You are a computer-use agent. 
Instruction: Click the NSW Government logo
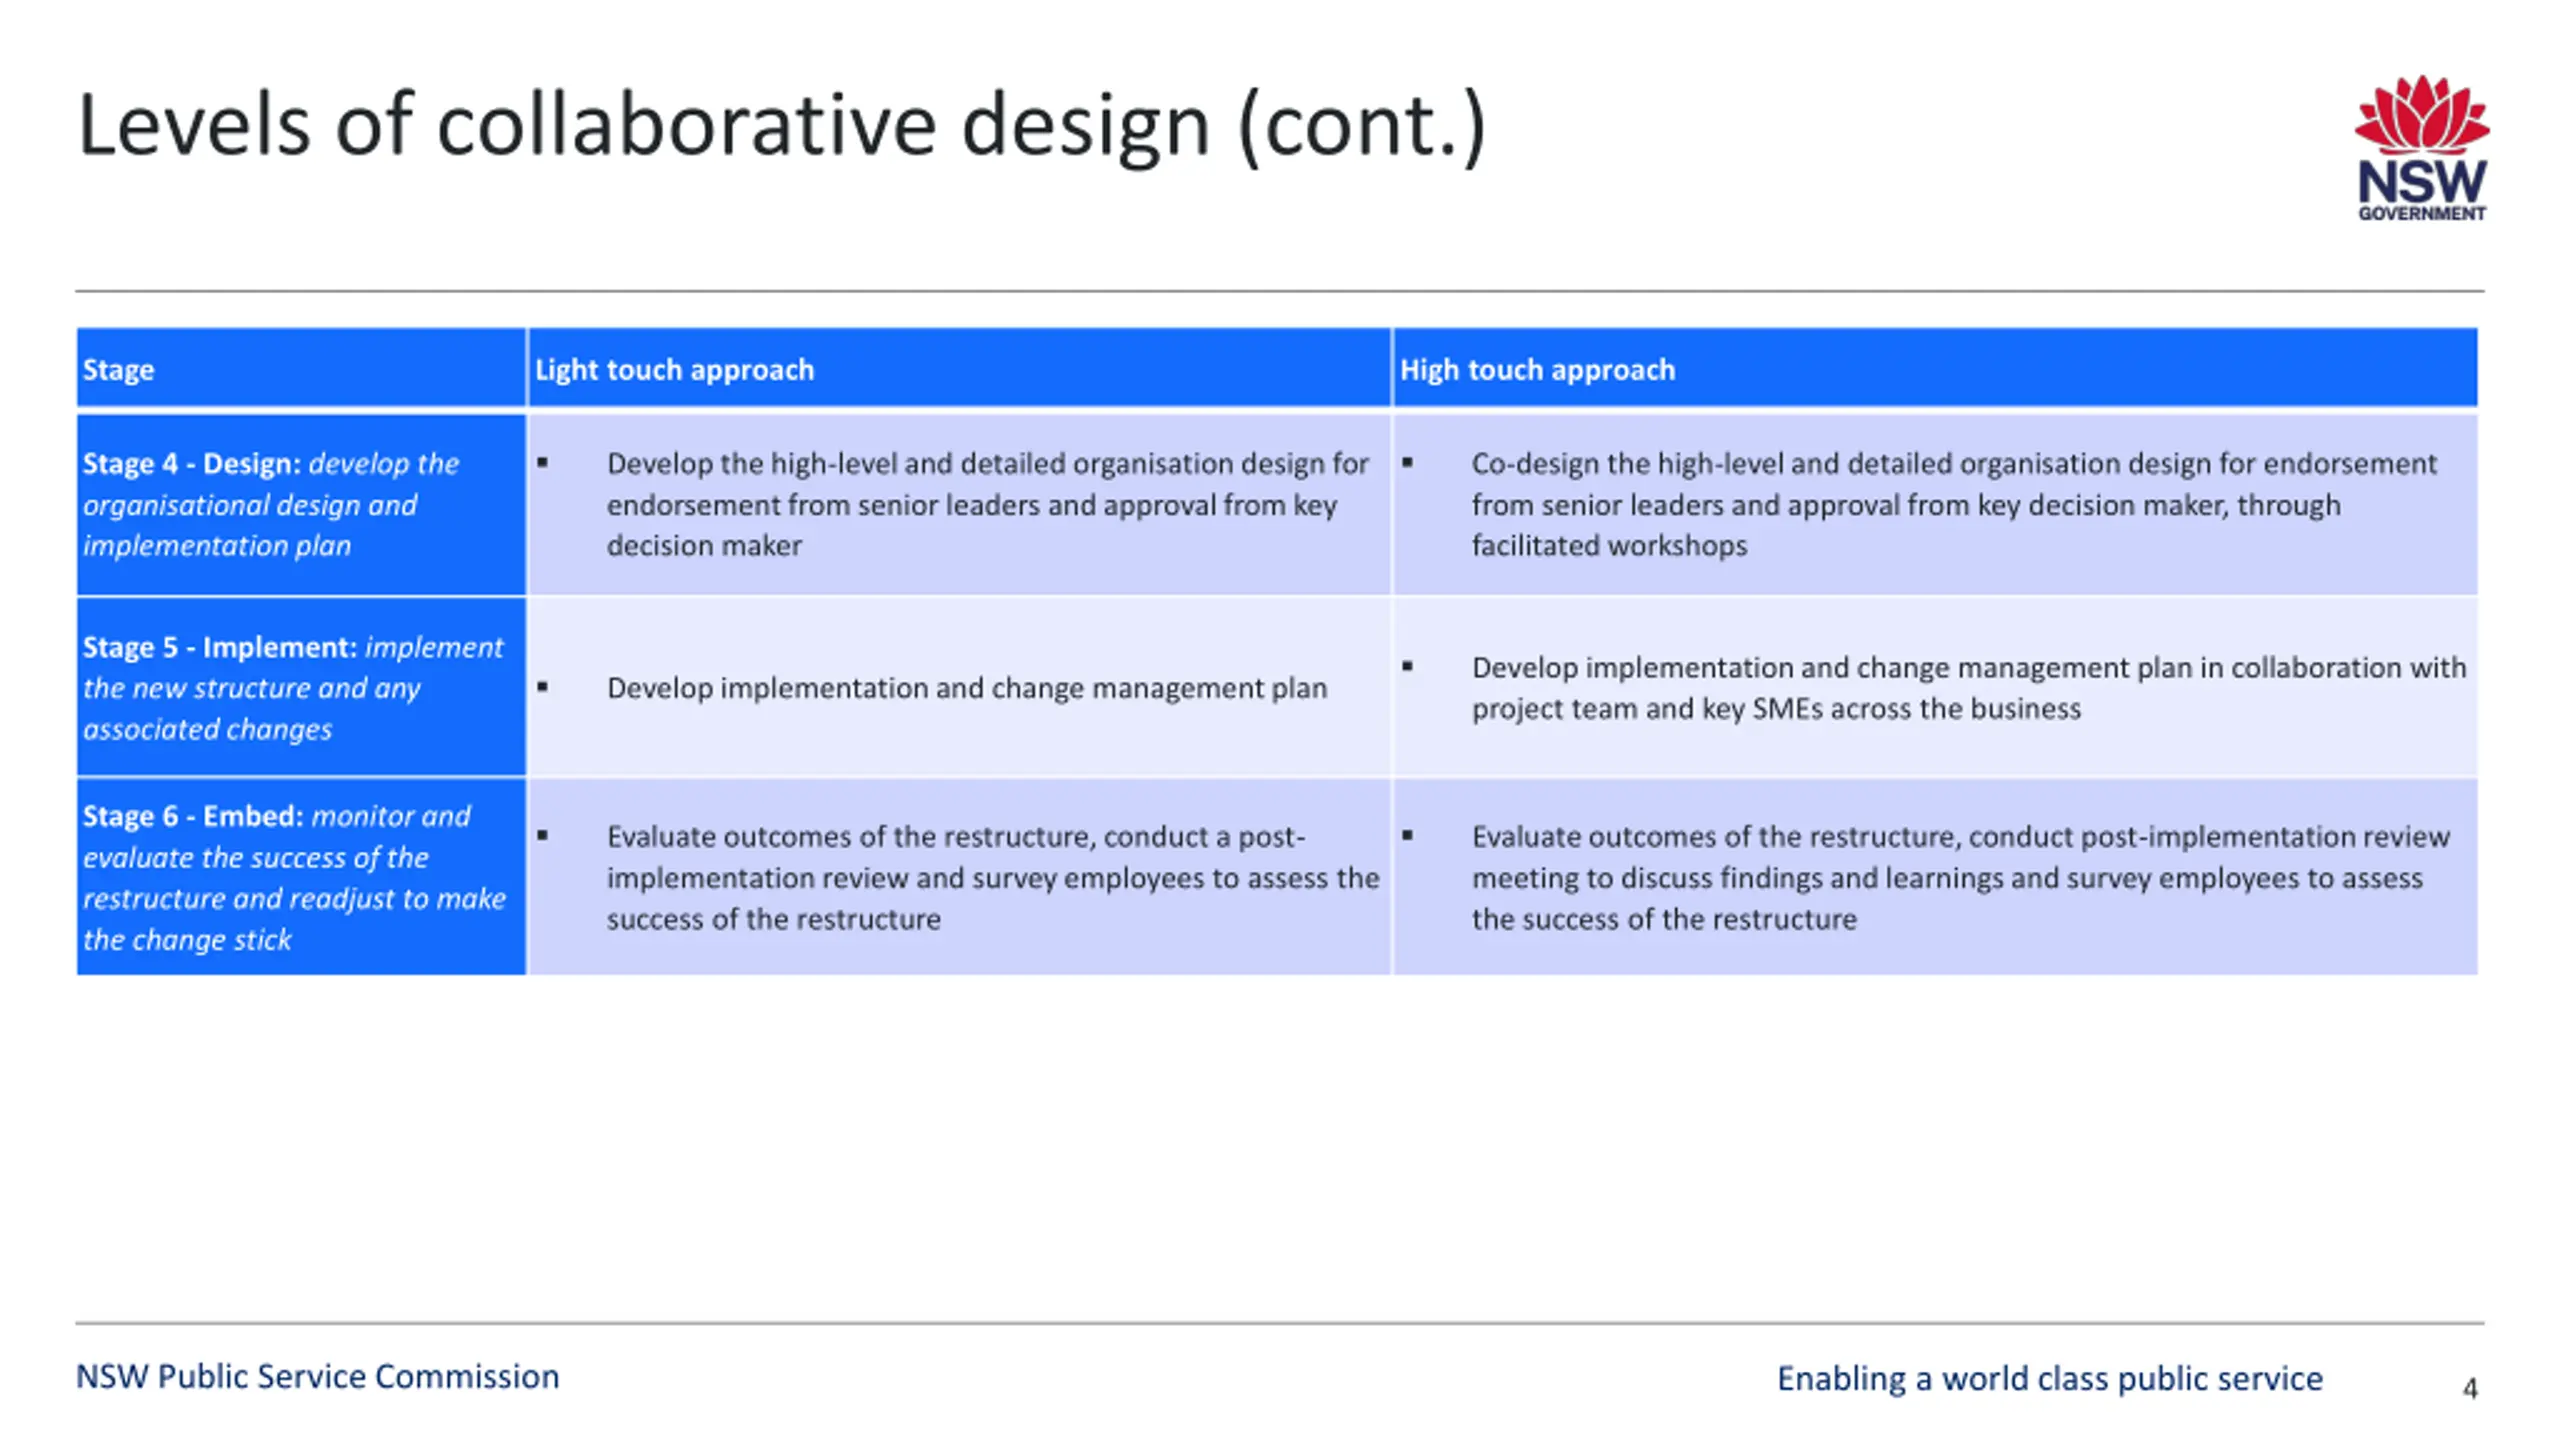[x=2421, y=147]
